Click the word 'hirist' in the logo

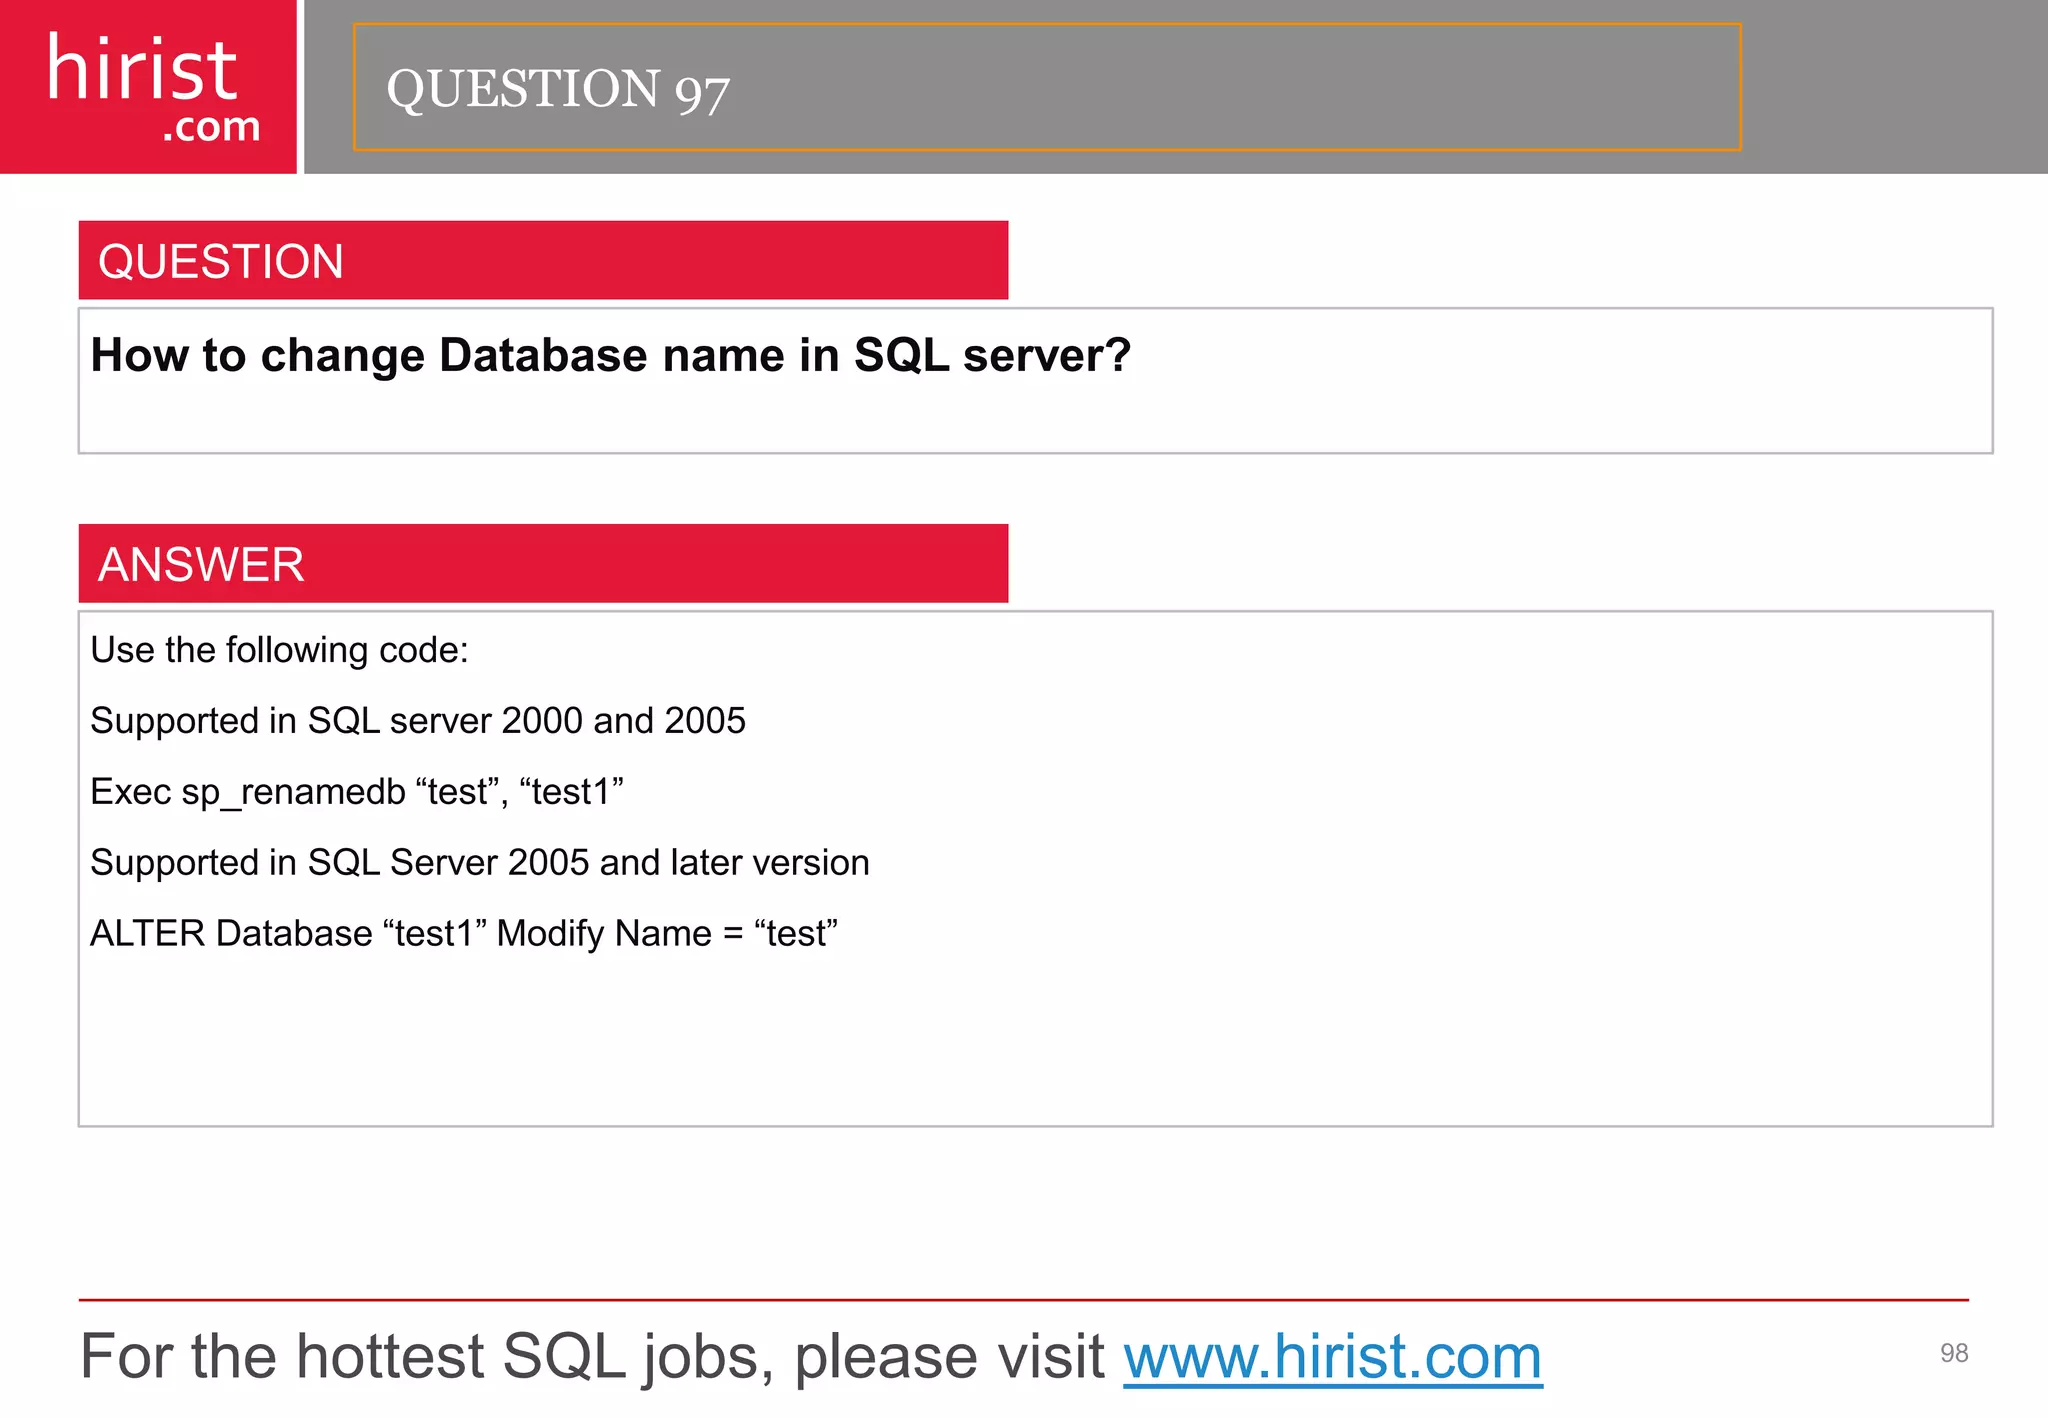(141, 68)
